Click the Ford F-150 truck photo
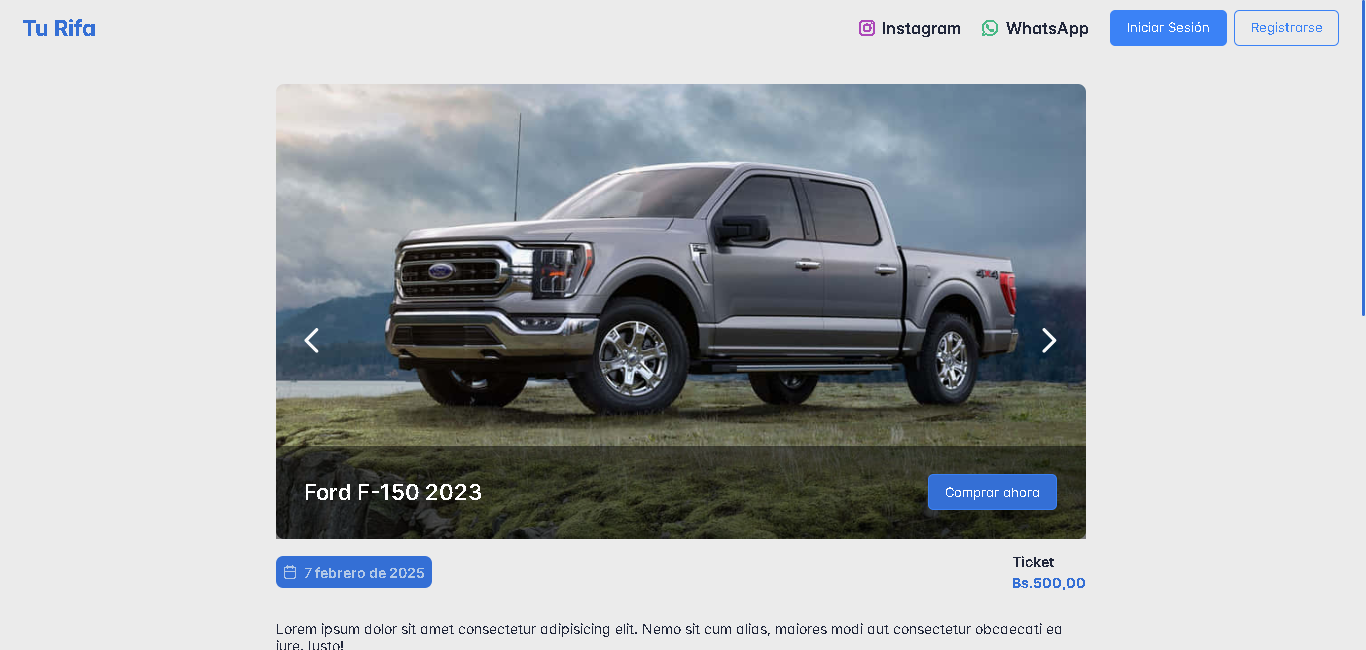Image resolution: width=1366 pixels, height=650 pixels. click(x=681, y=265)
